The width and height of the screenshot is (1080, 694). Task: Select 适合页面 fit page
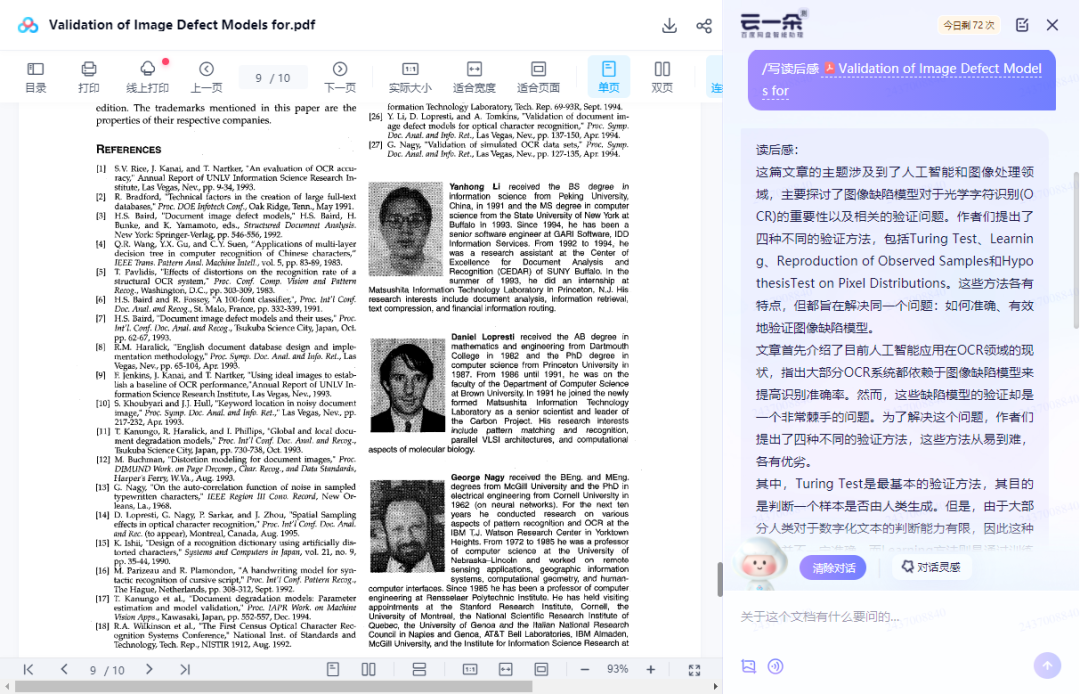point(538,77)
